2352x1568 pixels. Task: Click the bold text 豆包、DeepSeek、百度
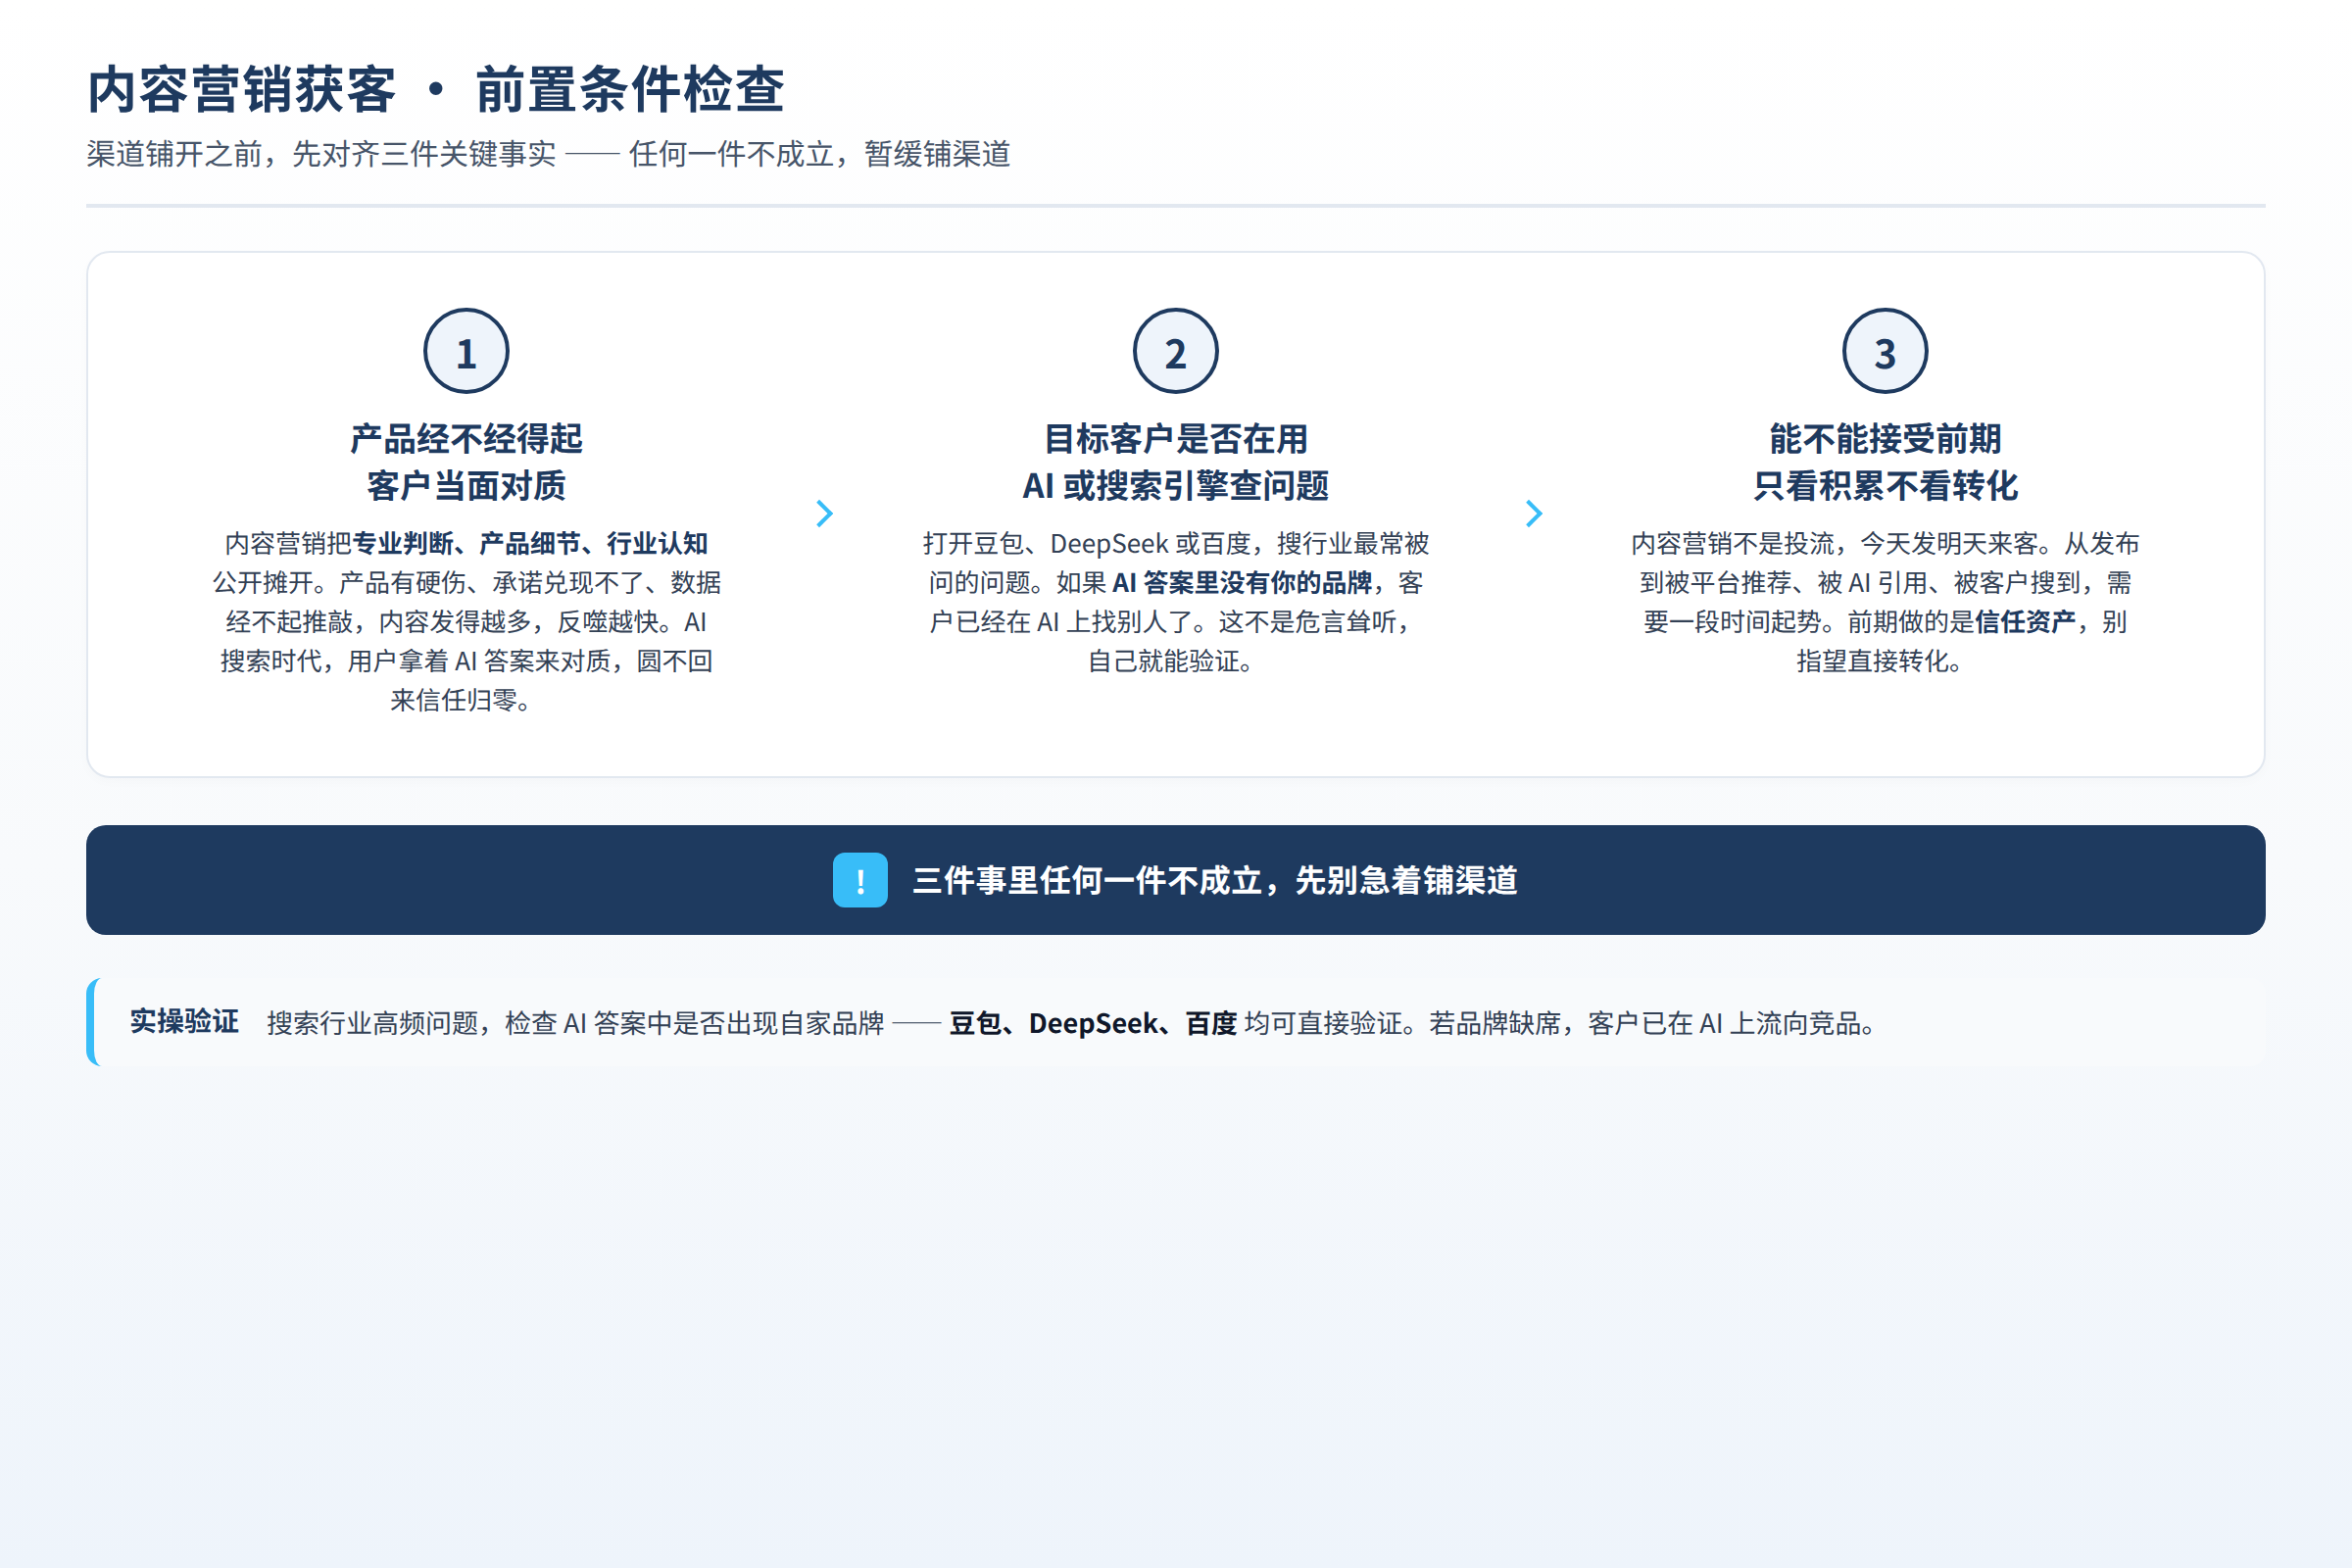click(1093, 1023)
